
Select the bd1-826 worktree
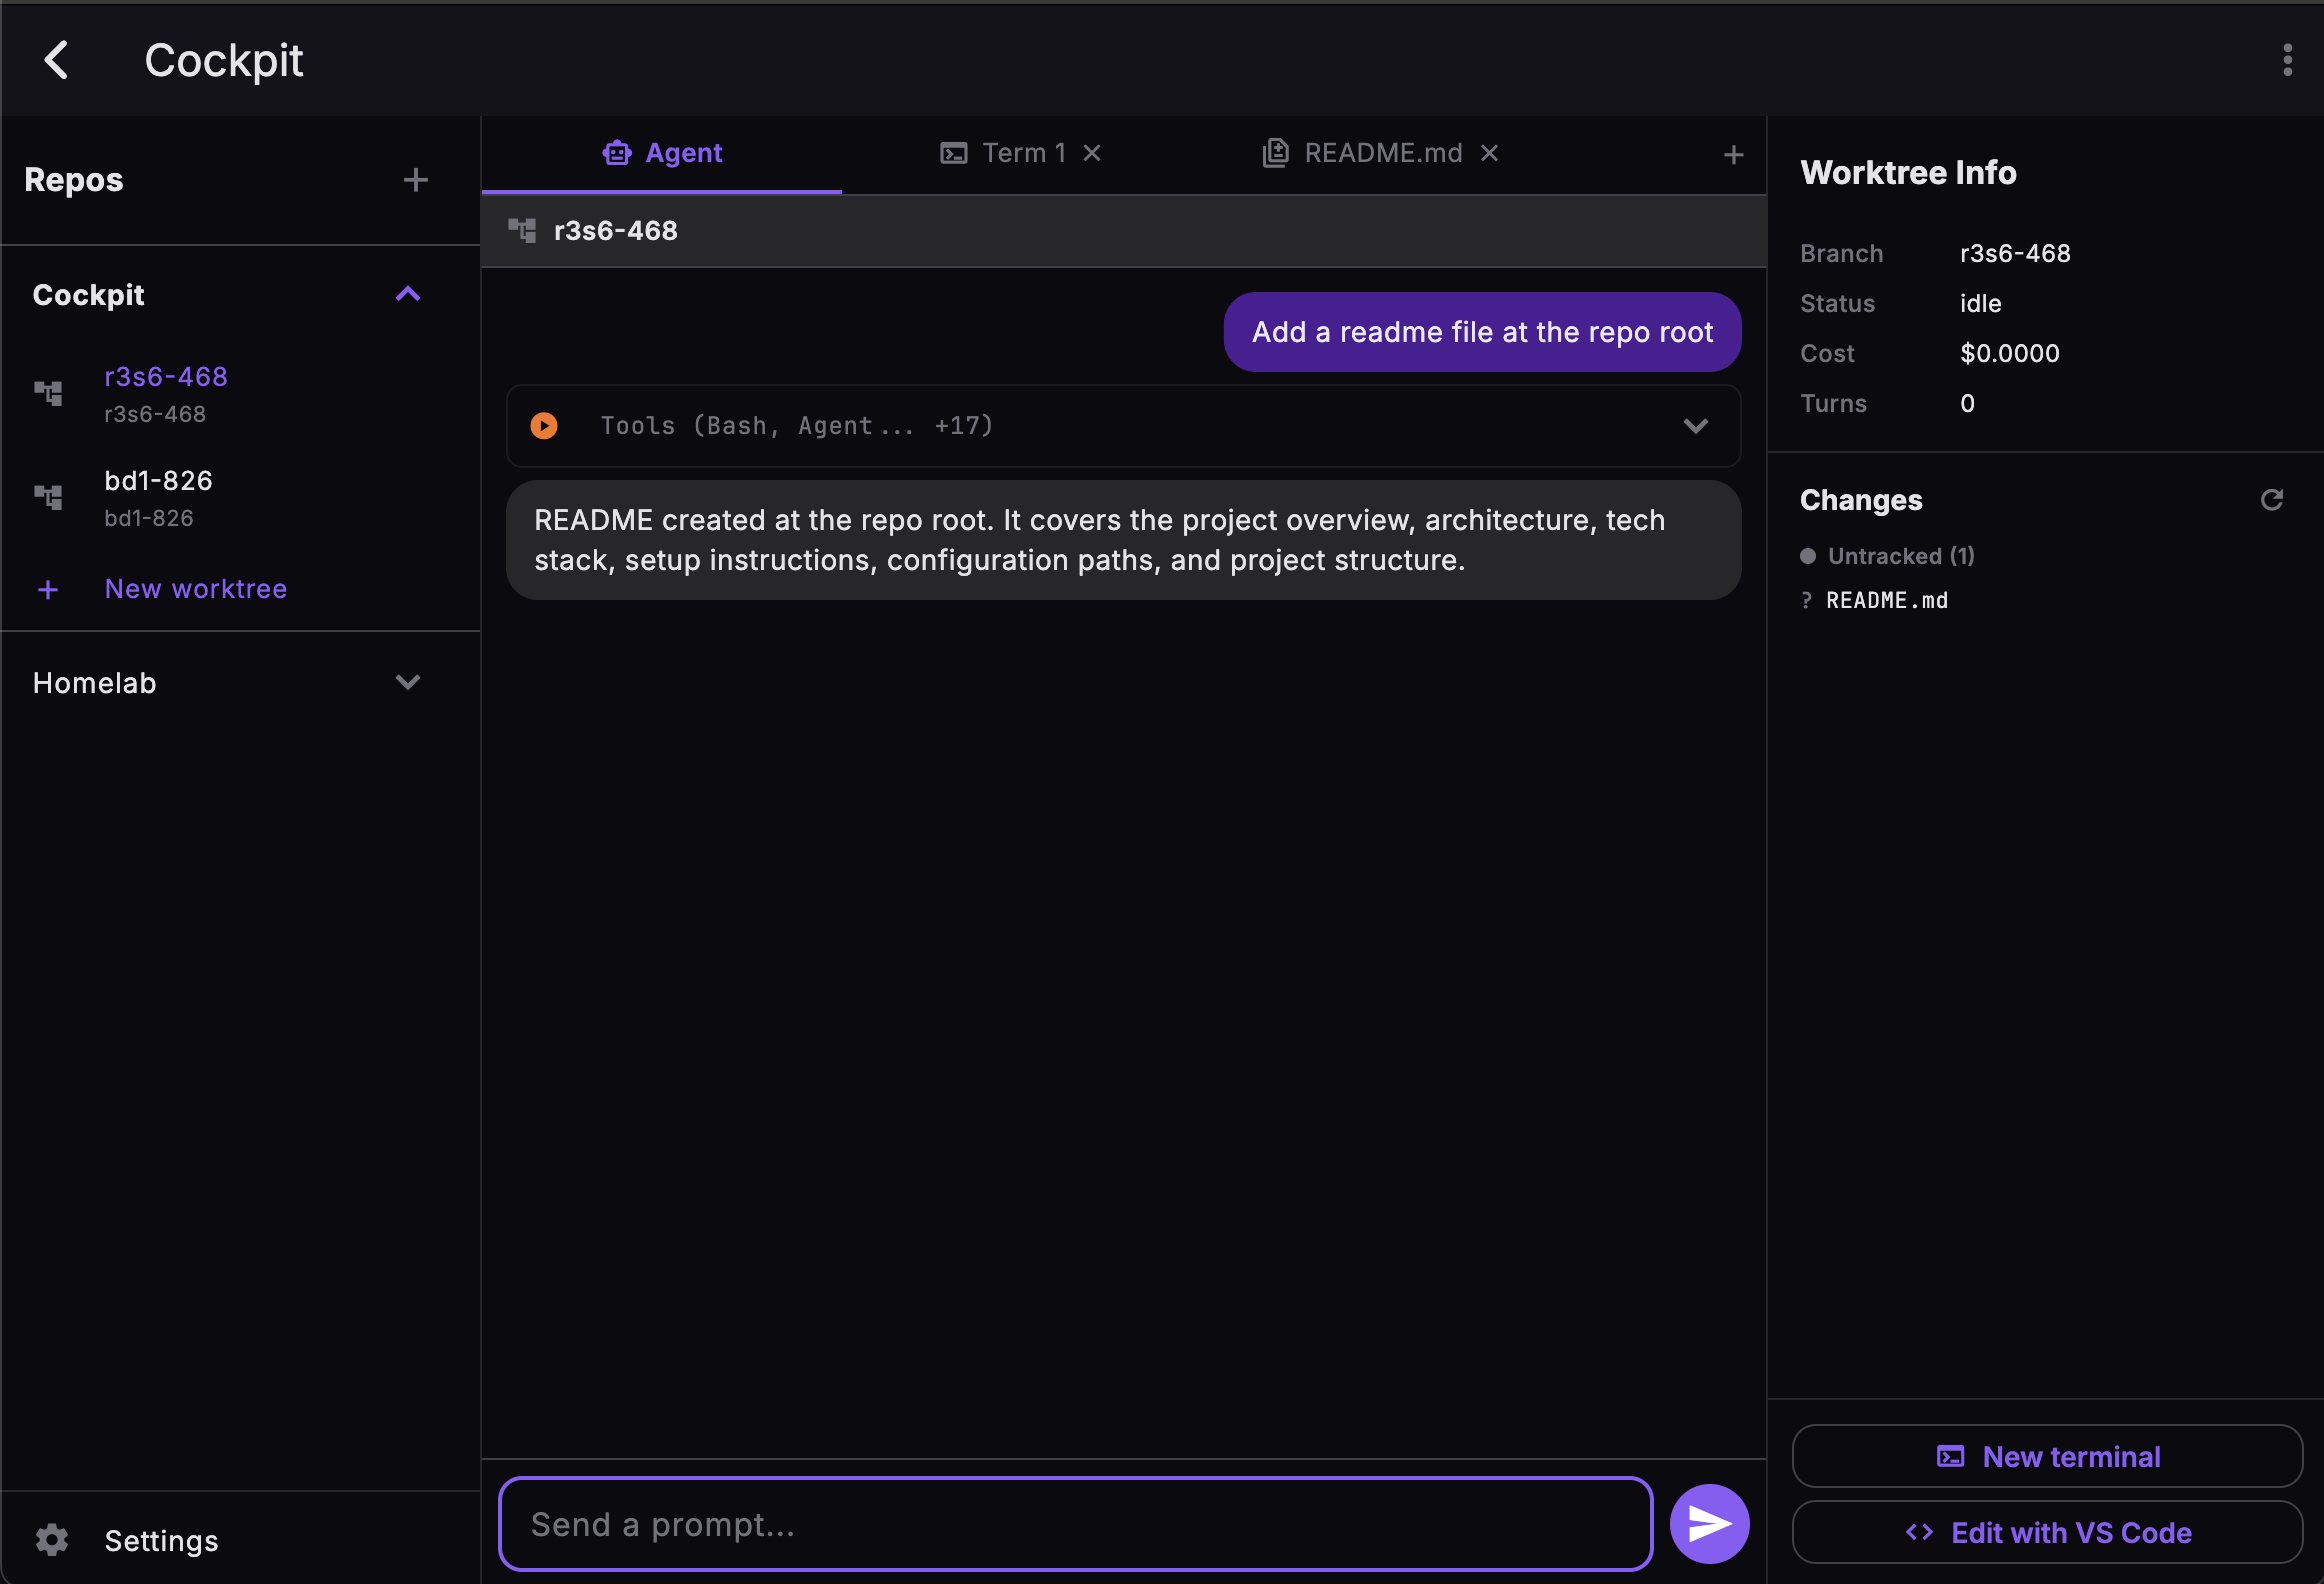240,498
